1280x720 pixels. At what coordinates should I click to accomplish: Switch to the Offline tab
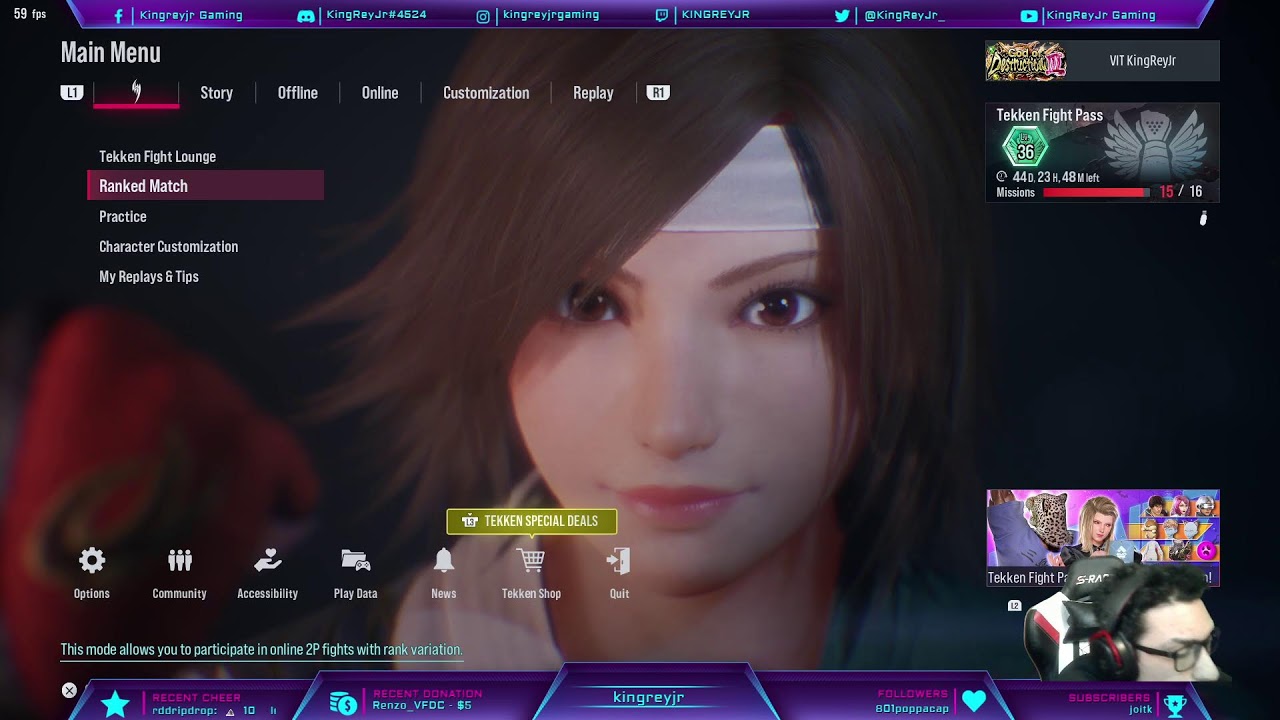(x=298, y=93)
